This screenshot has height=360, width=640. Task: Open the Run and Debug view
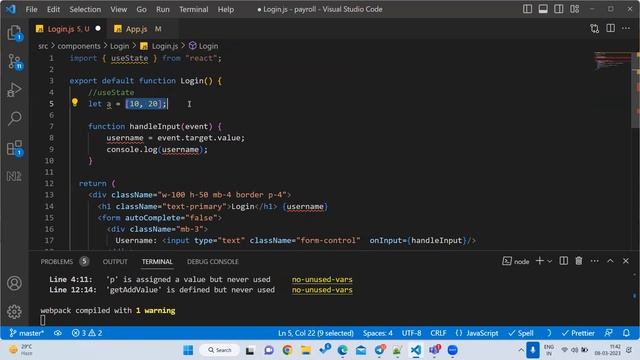pos(15,90)
